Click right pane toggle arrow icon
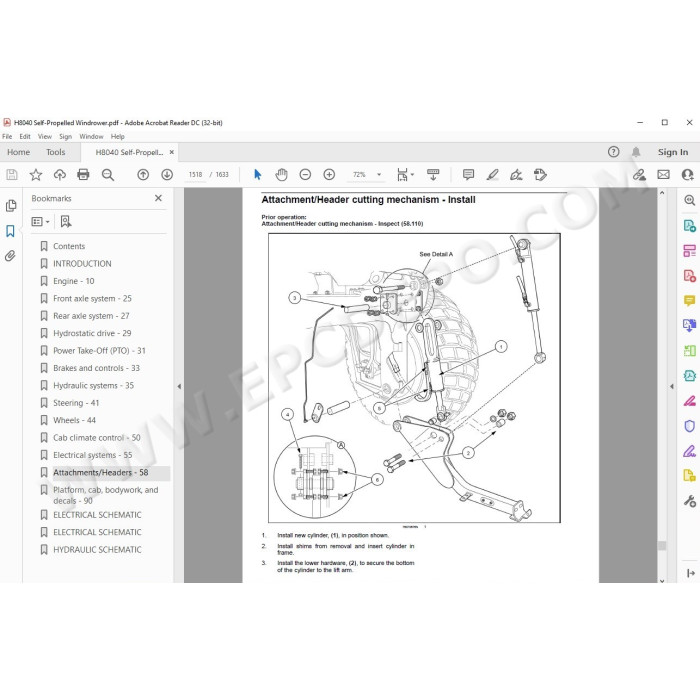Screen dimensions: 700x700 (691, 573)
